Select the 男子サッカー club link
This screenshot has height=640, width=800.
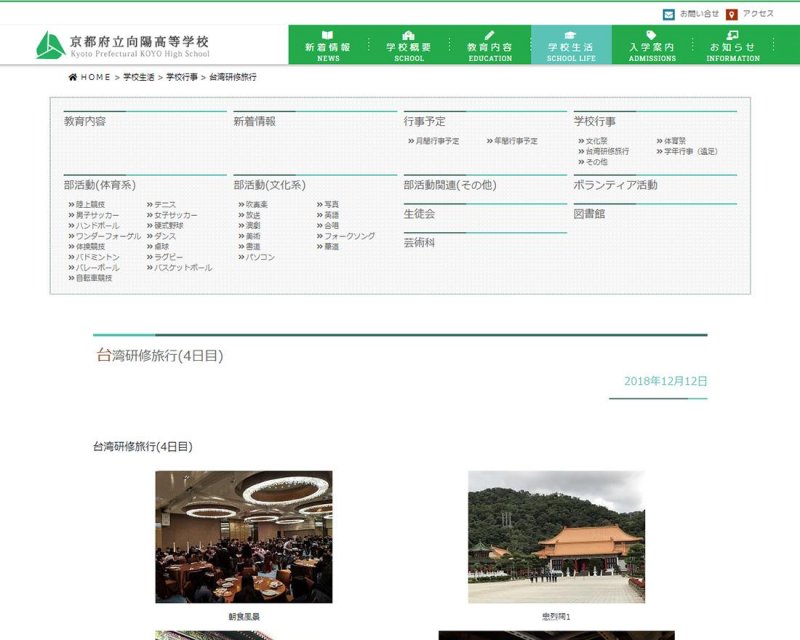coord(96,215)
